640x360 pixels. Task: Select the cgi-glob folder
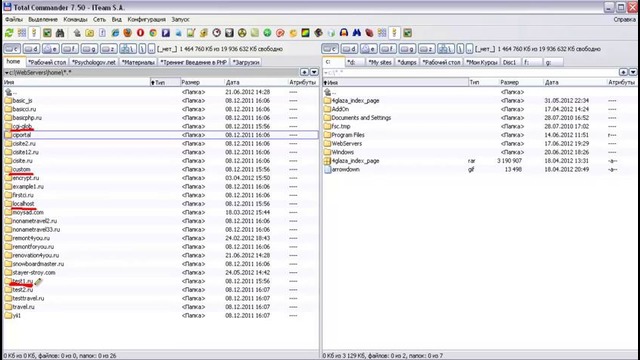pyautogui.click(x=22, y=126)
